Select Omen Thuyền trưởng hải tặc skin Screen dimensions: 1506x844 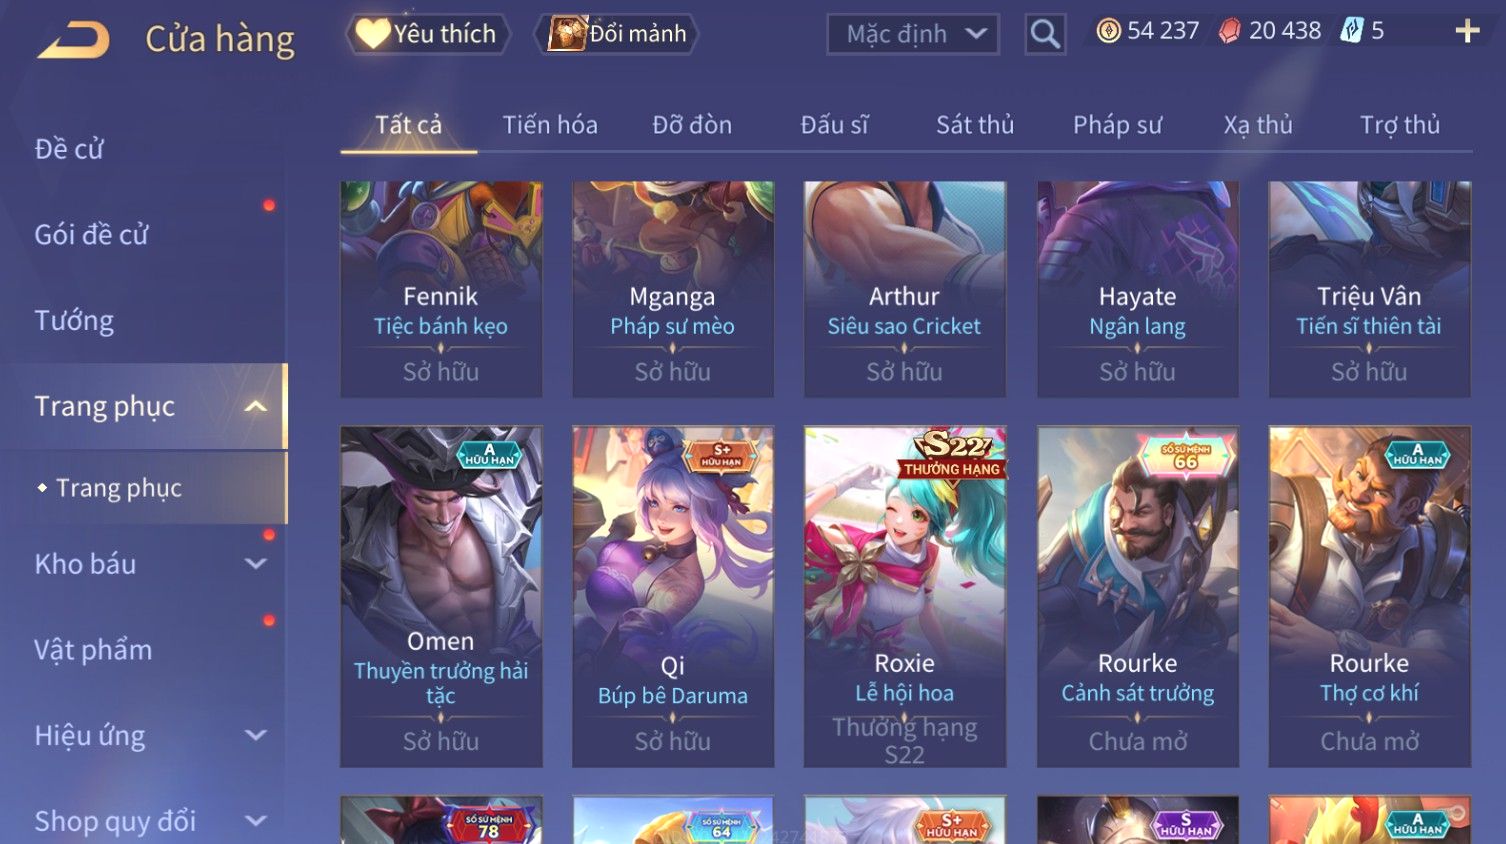(x=441, y=597)
